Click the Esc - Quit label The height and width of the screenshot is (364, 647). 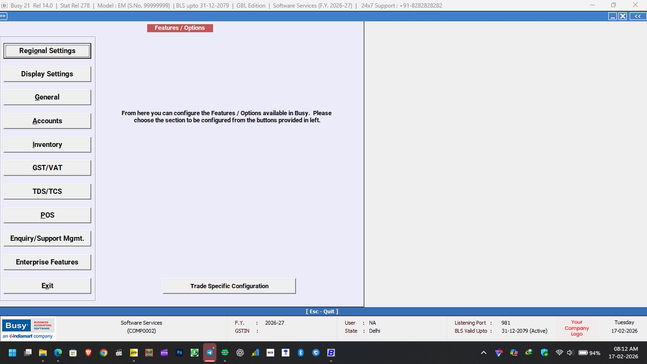pyautogui.click(x=322, y=312)
